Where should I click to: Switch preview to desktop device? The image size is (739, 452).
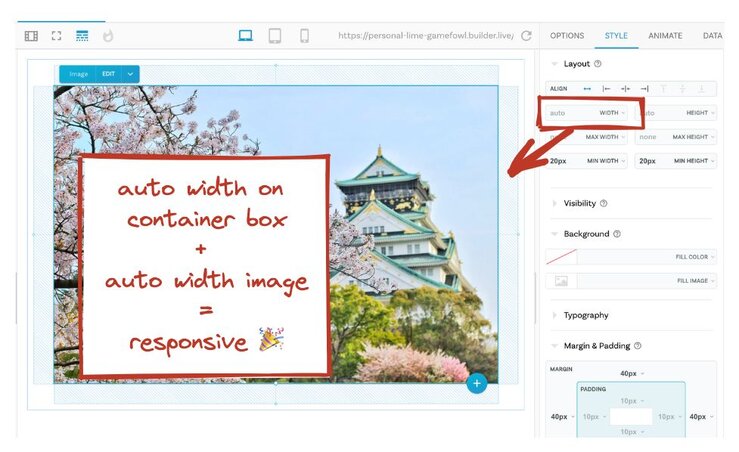(x=245, y=36)
